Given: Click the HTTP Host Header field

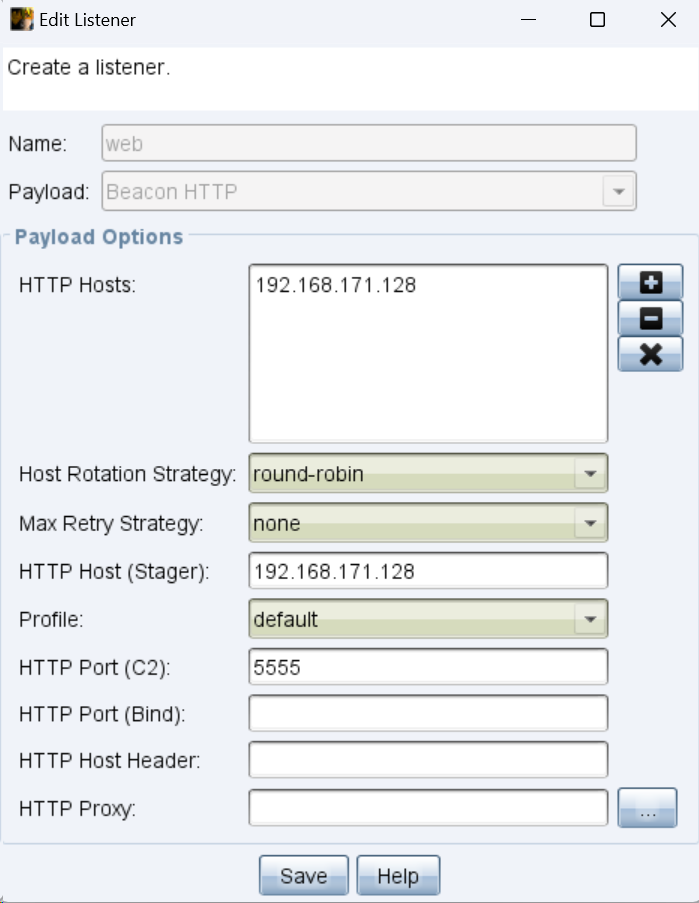Looking at the screenshot, I should click(428, 760).
